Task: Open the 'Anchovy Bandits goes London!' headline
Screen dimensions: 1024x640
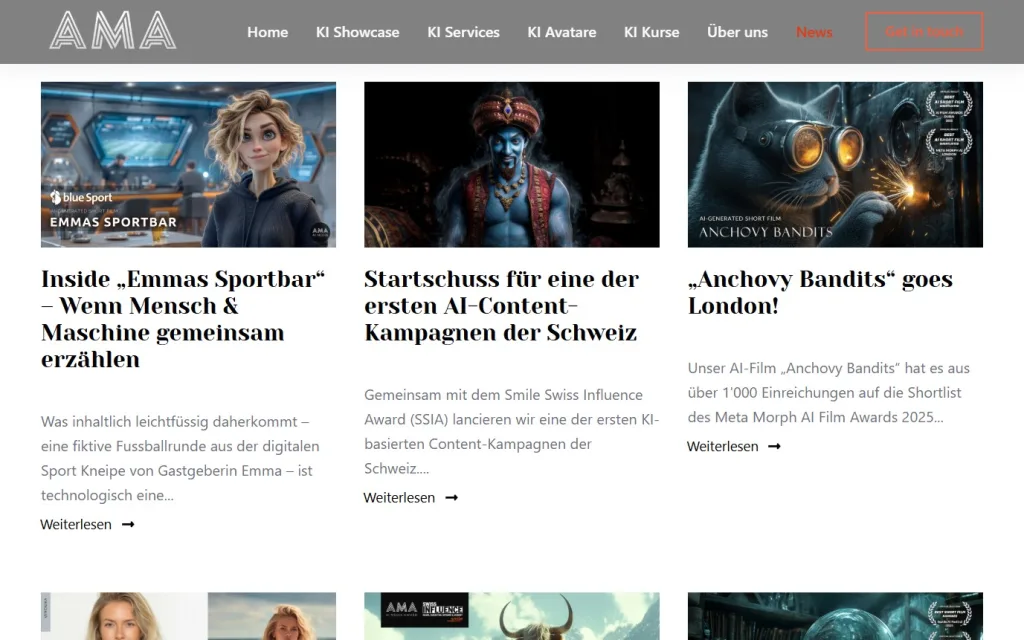Action: coord(820,292)
